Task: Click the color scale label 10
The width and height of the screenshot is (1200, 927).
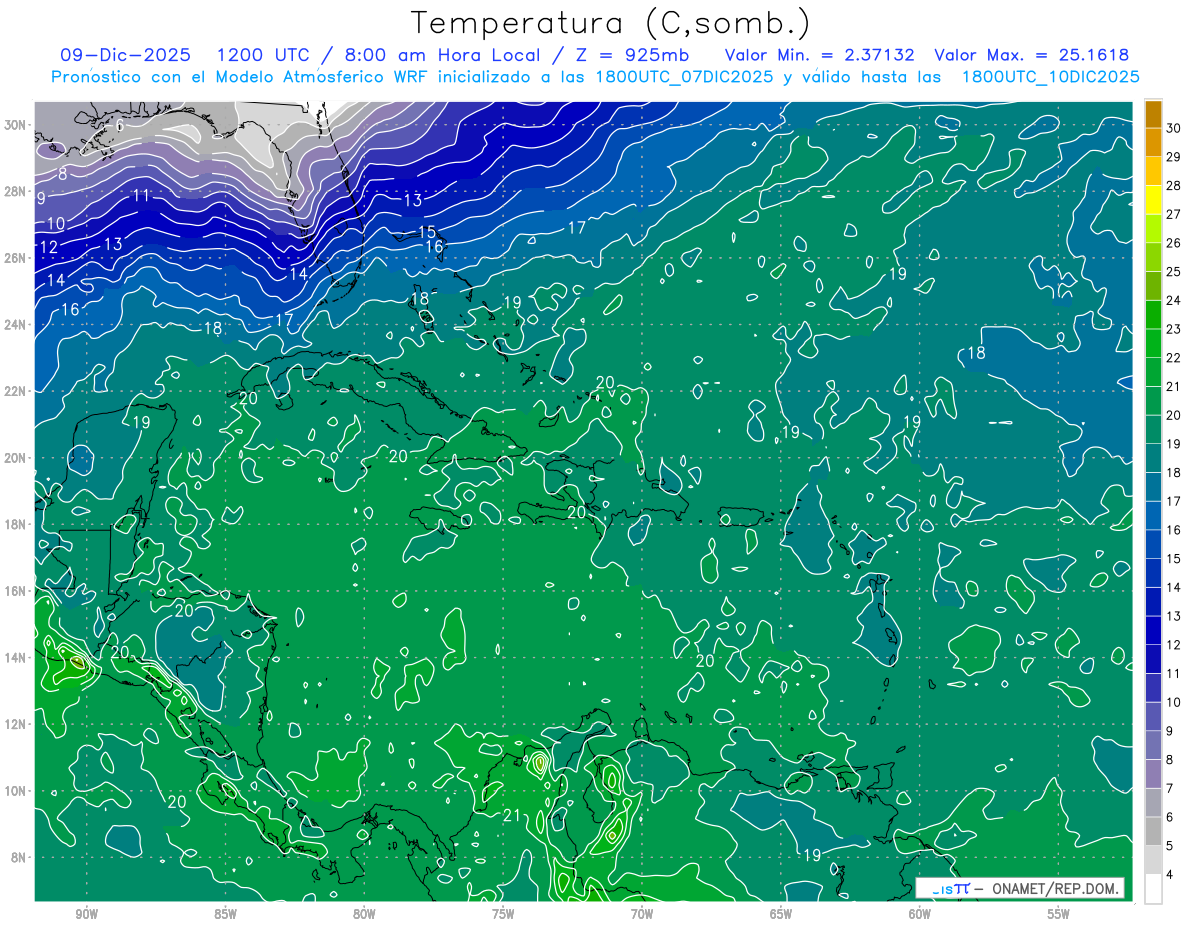Action: tap(1174, 702)
